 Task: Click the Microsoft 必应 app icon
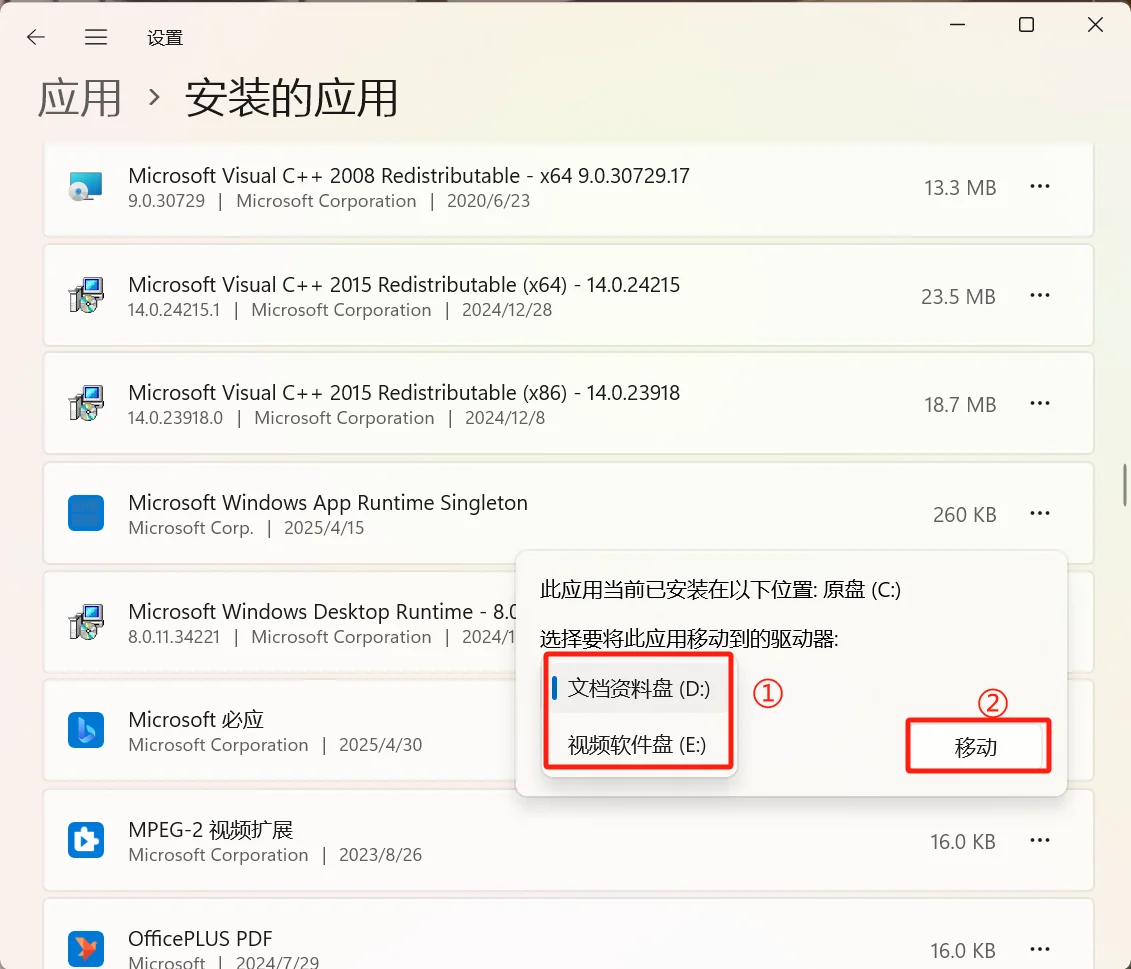(x=86, y=731)
